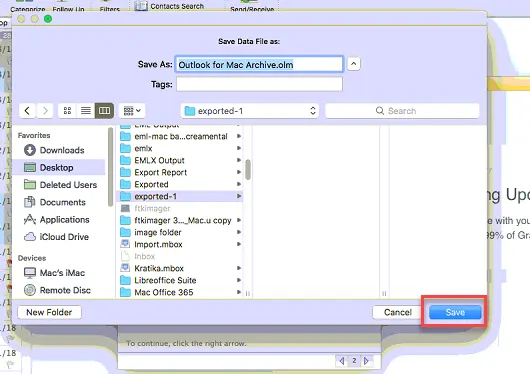Select ftkimager 3..._Mac.u copy folder
This screenshot has width=530, height=374.
[x=180, y=220]
